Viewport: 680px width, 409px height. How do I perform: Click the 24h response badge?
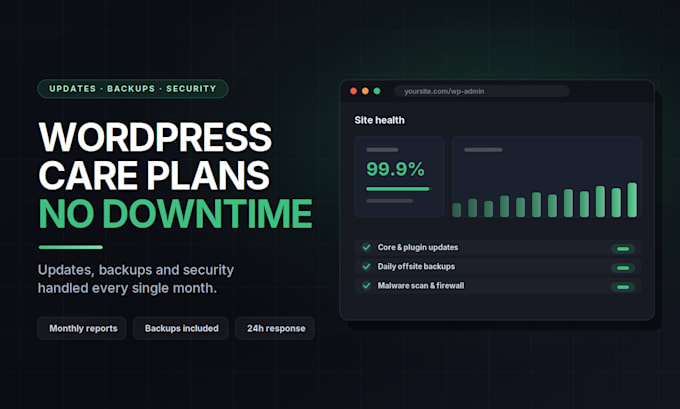click(275, 328)
